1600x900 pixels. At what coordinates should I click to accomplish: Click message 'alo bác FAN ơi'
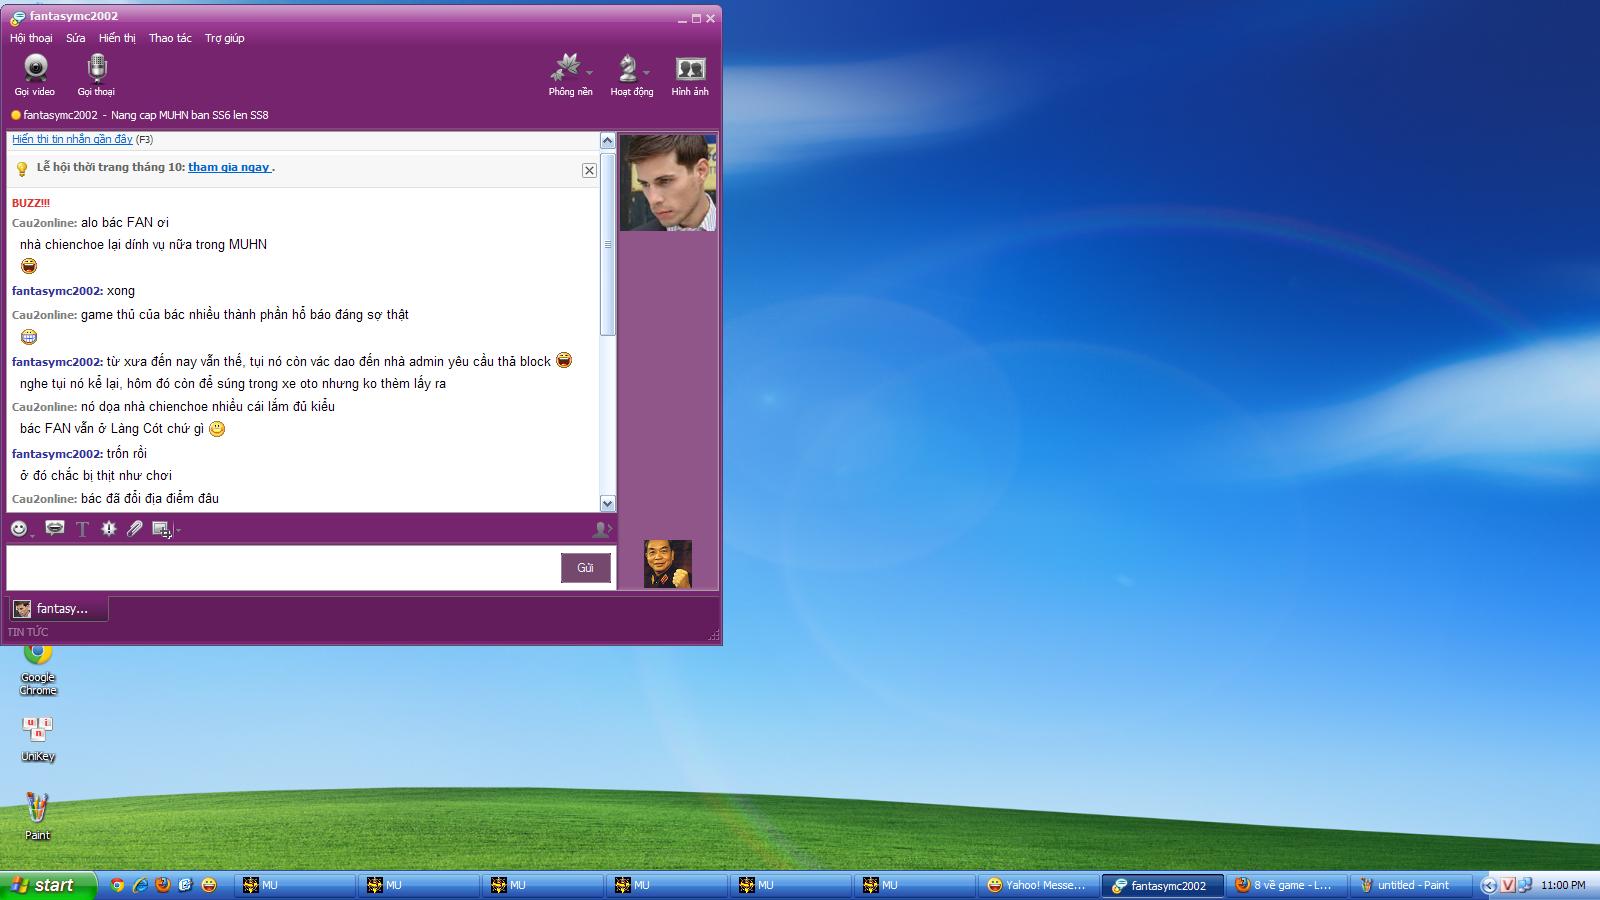[x=125, y=222]
